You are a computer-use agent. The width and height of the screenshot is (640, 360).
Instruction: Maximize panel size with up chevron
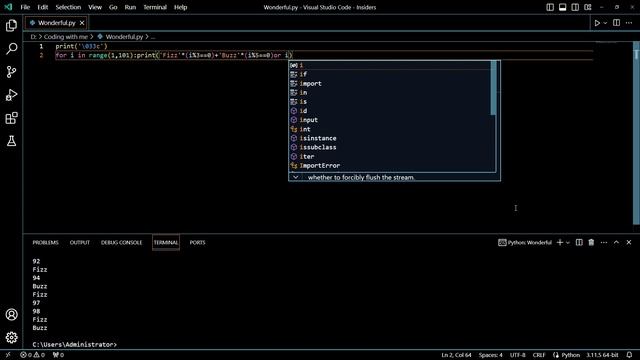pos(616,242)
